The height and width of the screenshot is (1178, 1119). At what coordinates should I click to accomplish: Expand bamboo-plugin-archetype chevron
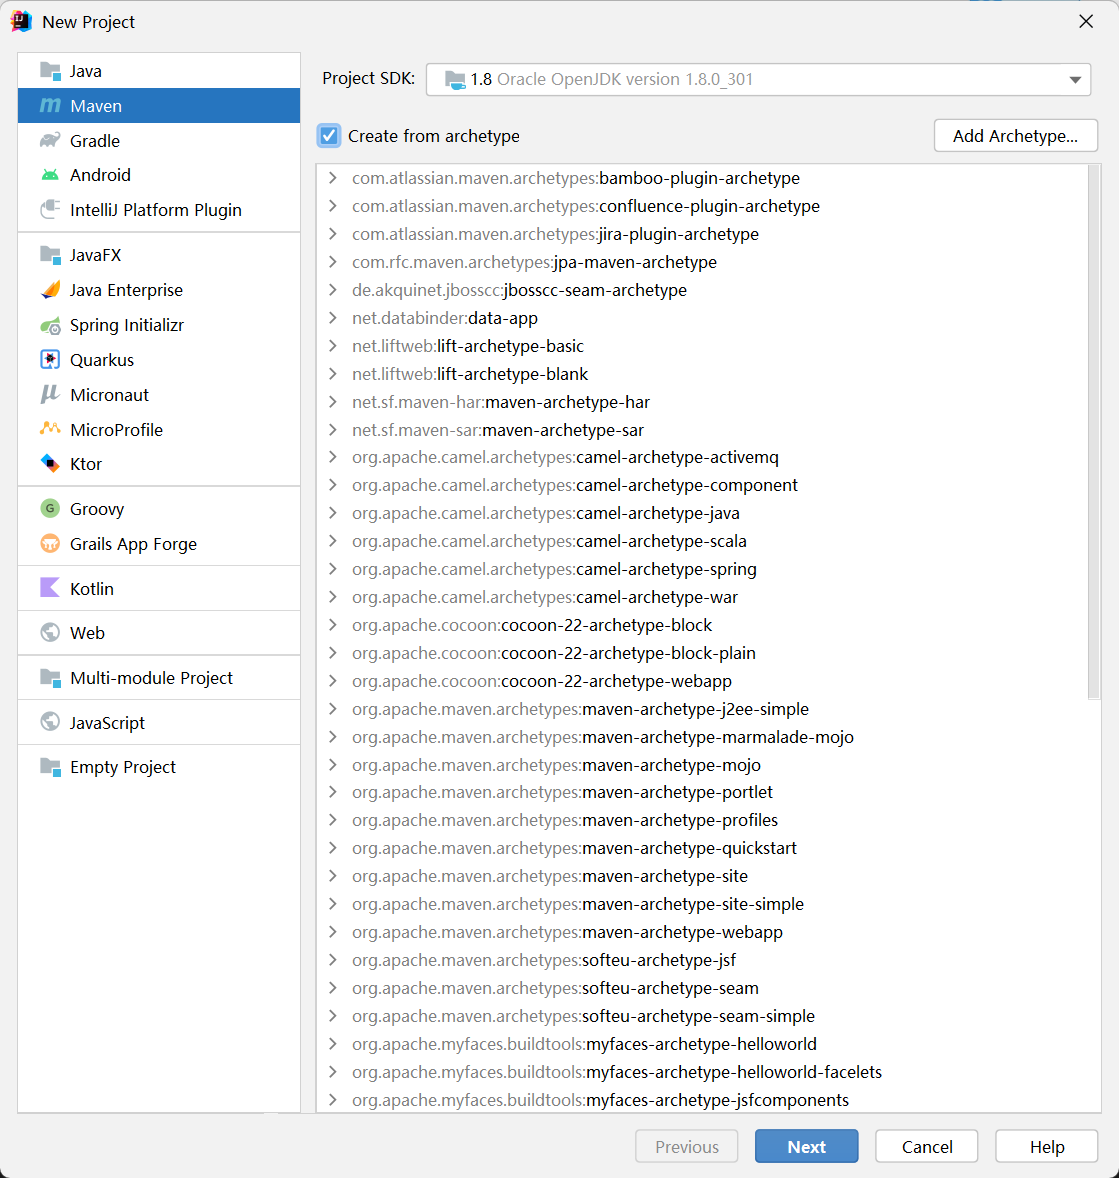333,178
